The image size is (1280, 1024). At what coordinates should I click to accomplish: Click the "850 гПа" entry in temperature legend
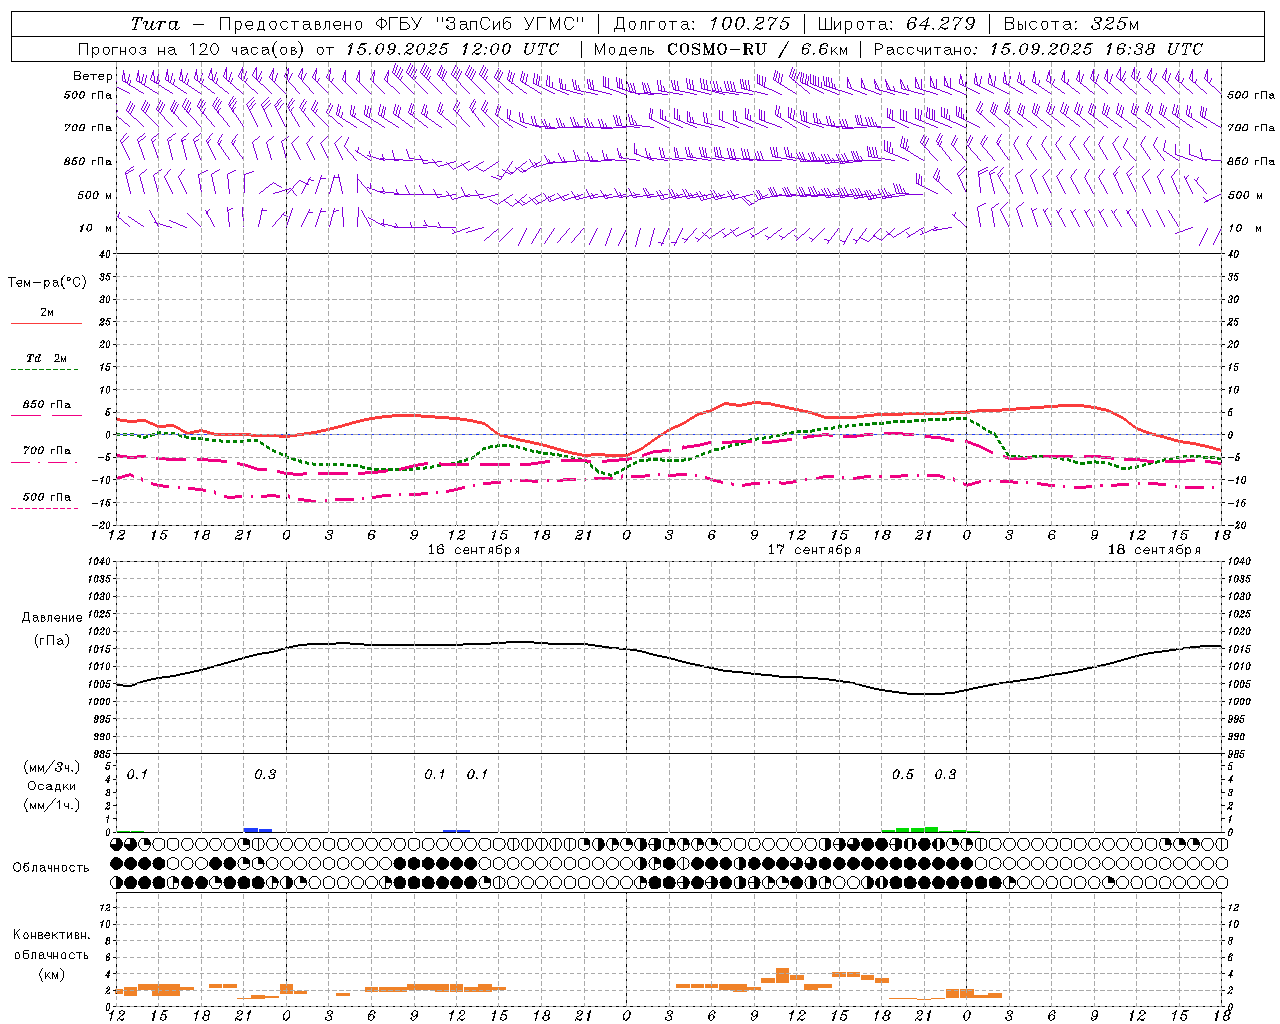pos(47,405)
